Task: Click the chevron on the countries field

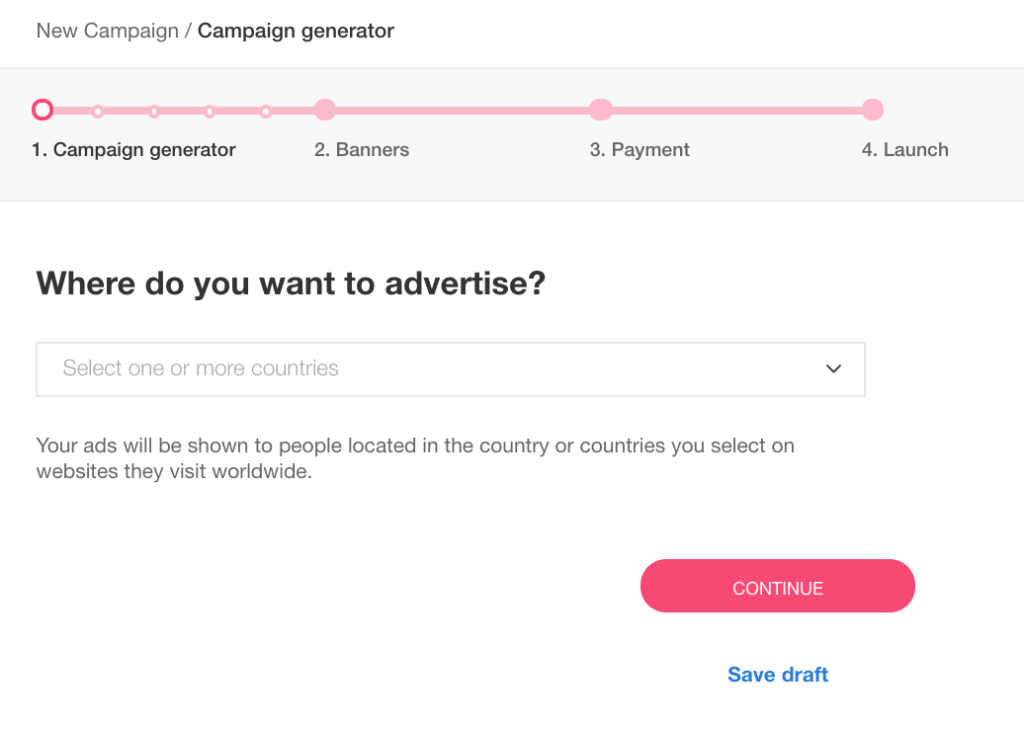Action: coord(833,369)
